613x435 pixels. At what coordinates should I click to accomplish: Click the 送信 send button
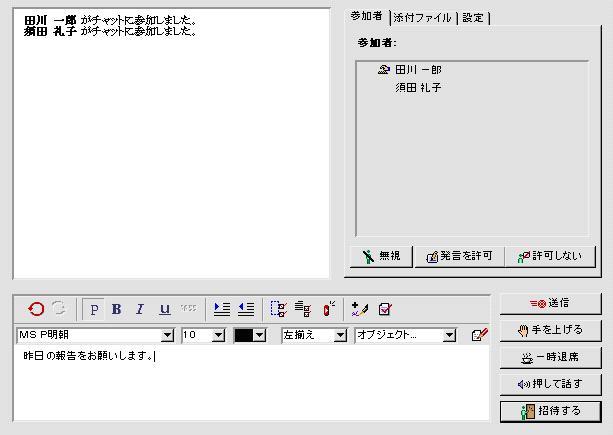point(549,303)
